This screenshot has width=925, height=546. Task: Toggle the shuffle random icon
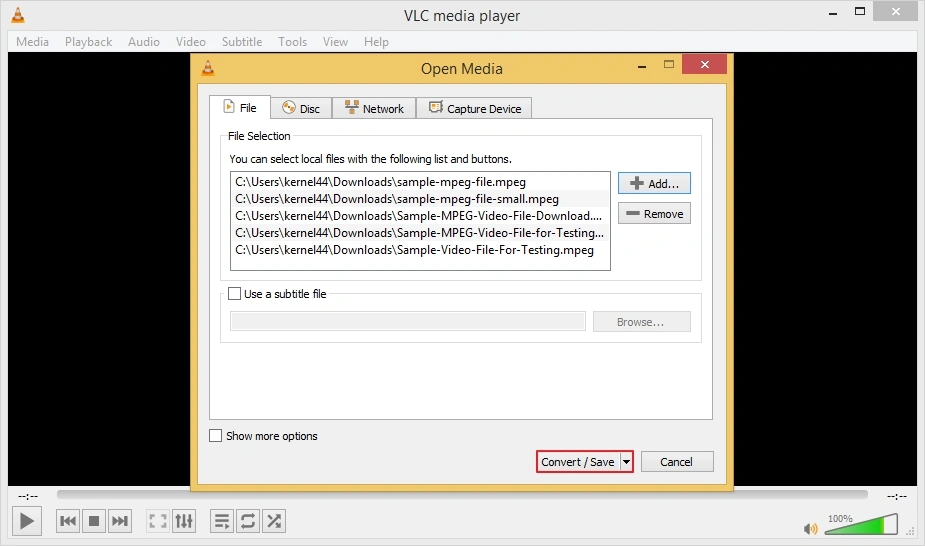click(x=274, y=521)
